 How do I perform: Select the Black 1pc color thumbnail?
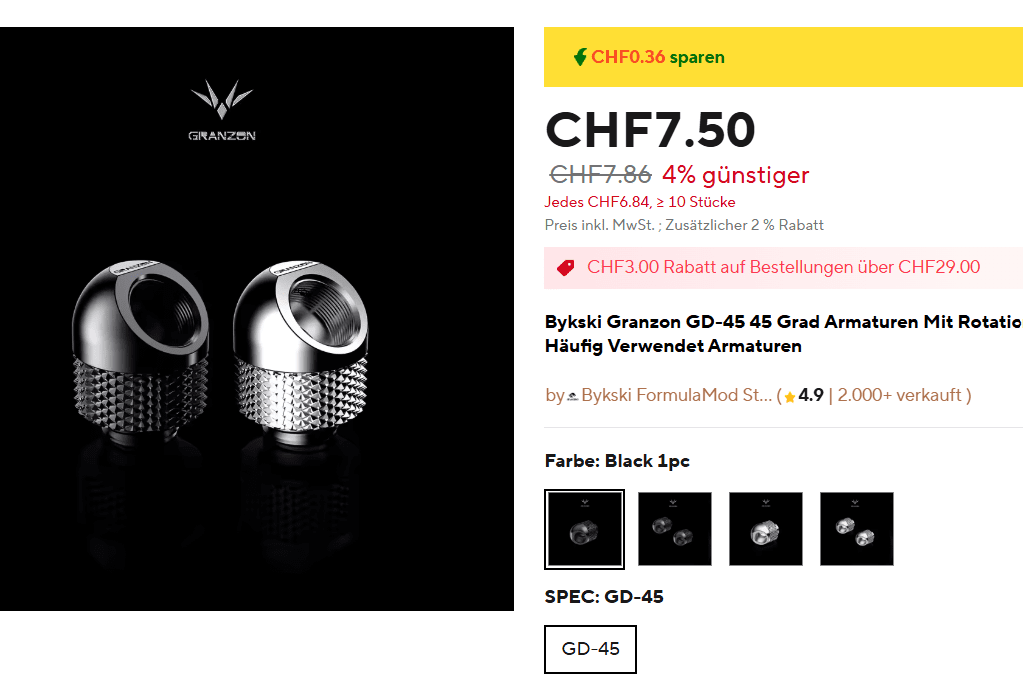(585, 529)
